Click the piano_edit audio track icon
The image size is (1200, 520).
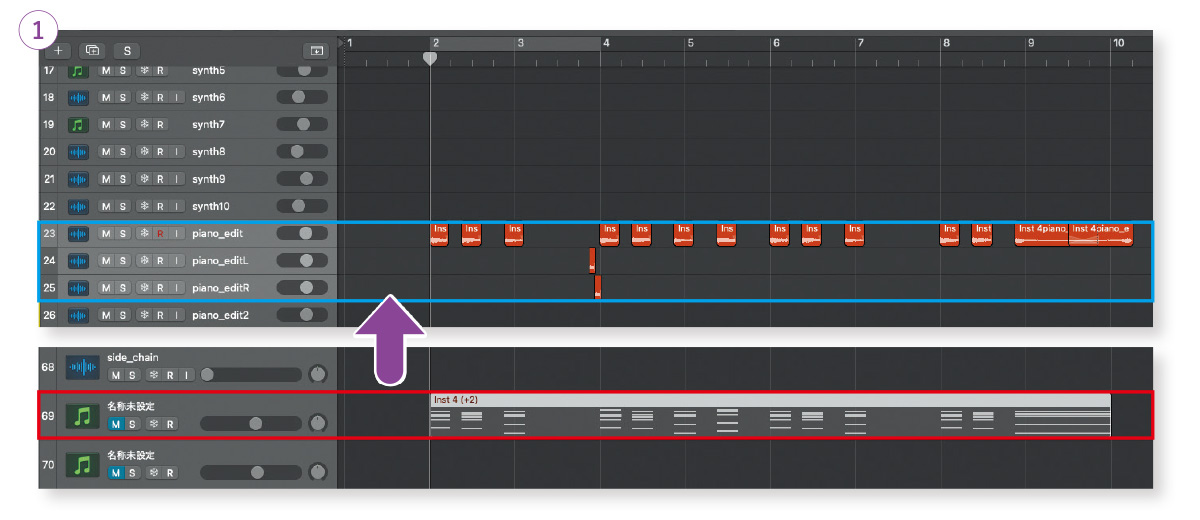tap(78, 233)
